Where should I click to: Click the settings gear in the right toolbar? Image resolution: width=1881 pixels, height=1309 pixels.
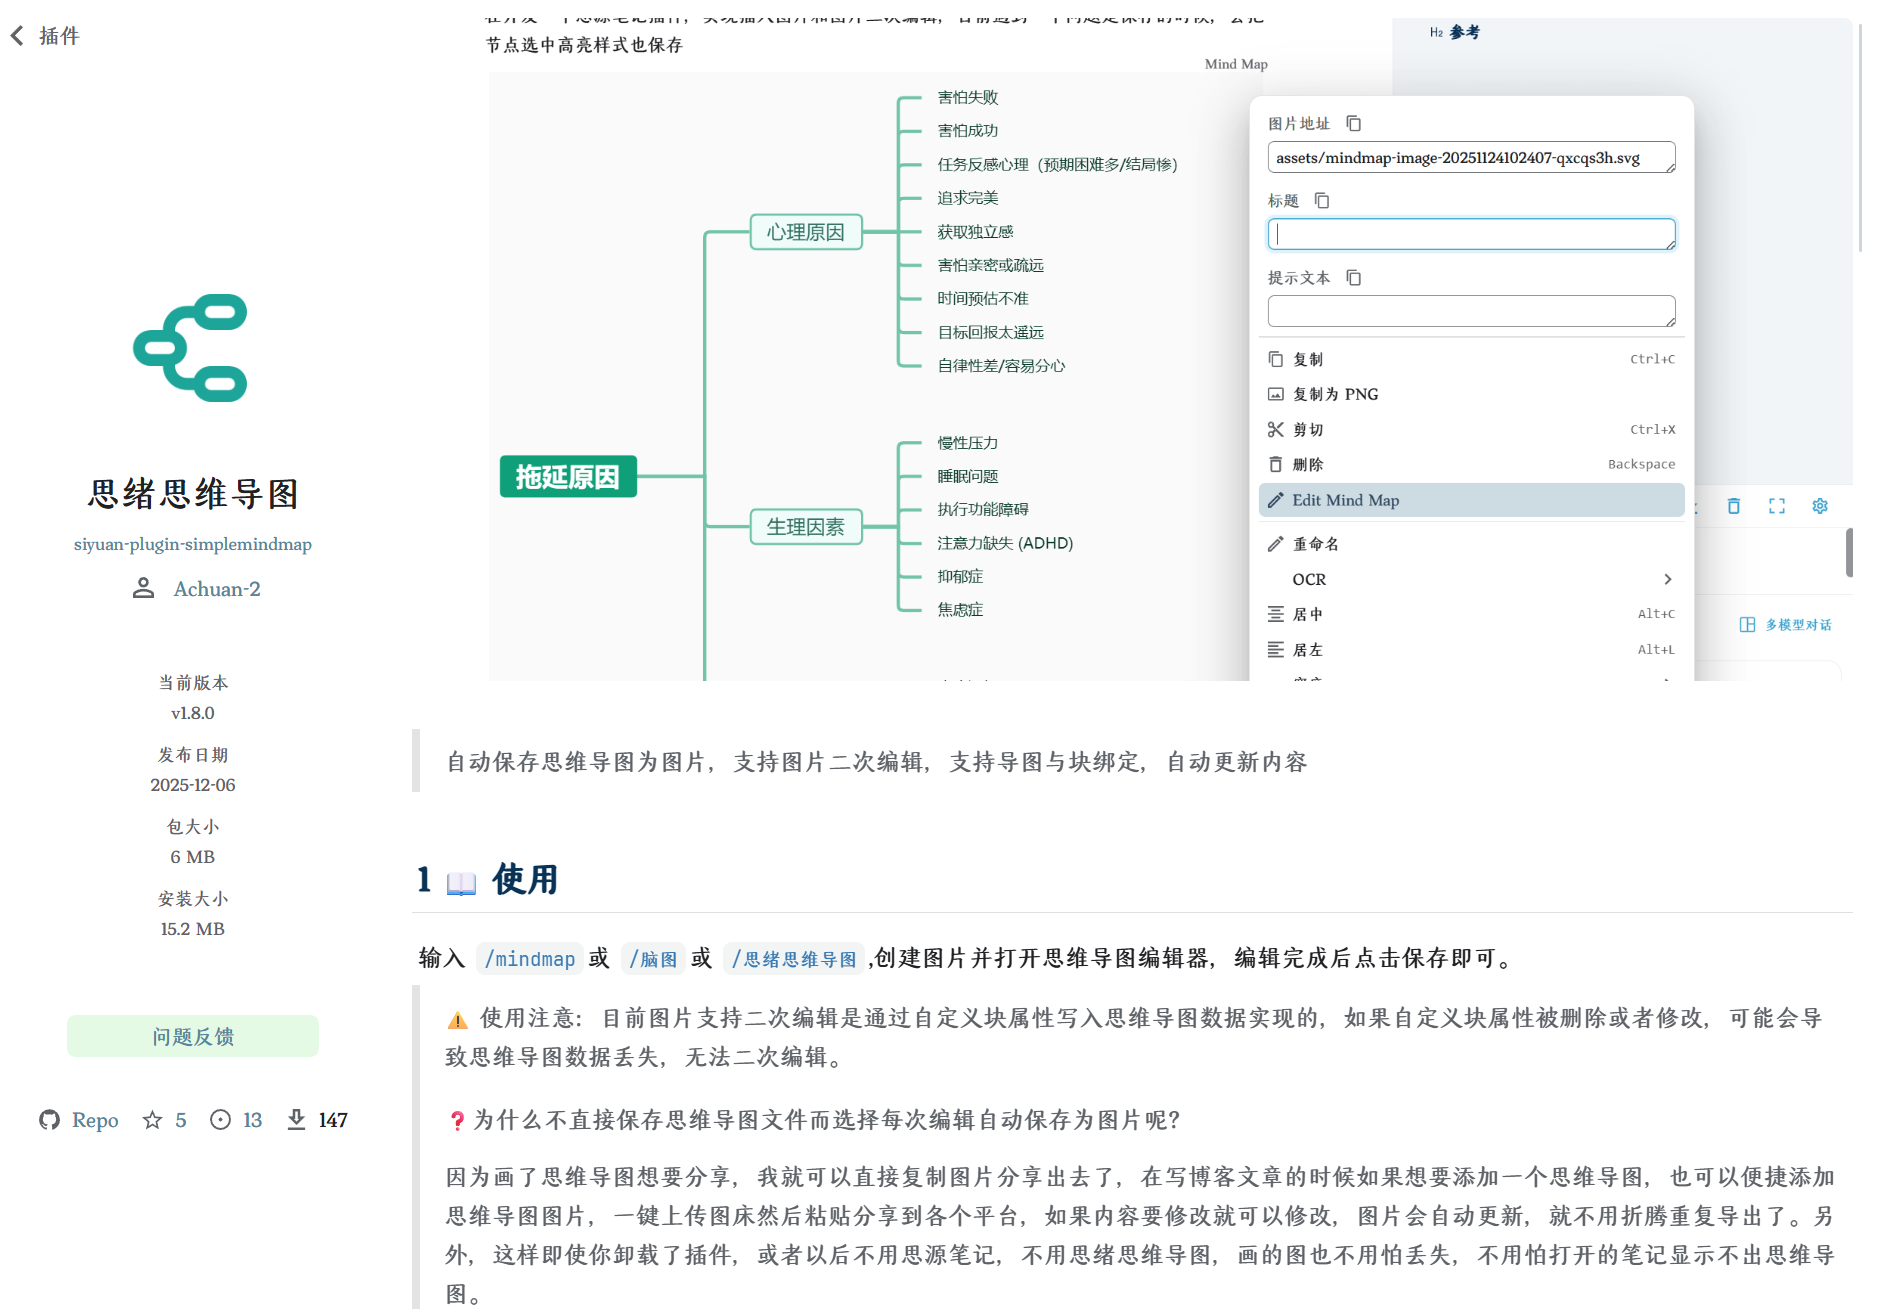tap(1820, 506)
